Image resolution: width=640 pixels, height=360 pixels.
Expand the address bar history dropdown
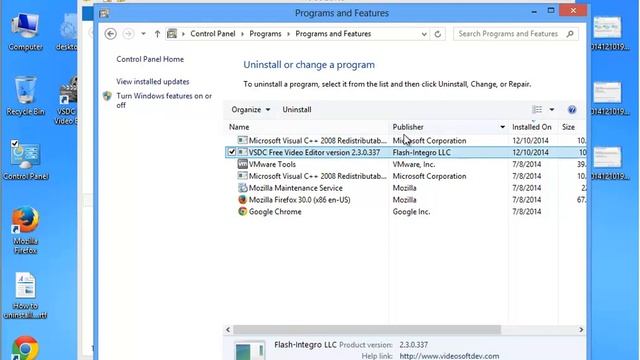424,34
